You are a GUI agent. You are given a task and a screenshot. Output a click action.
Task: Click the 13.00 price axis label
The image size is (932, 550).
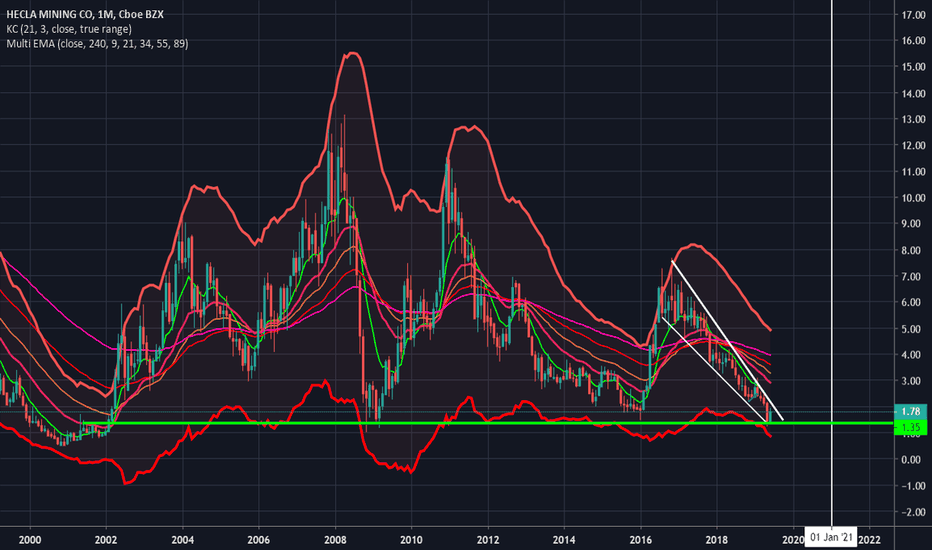click(913, 120)
